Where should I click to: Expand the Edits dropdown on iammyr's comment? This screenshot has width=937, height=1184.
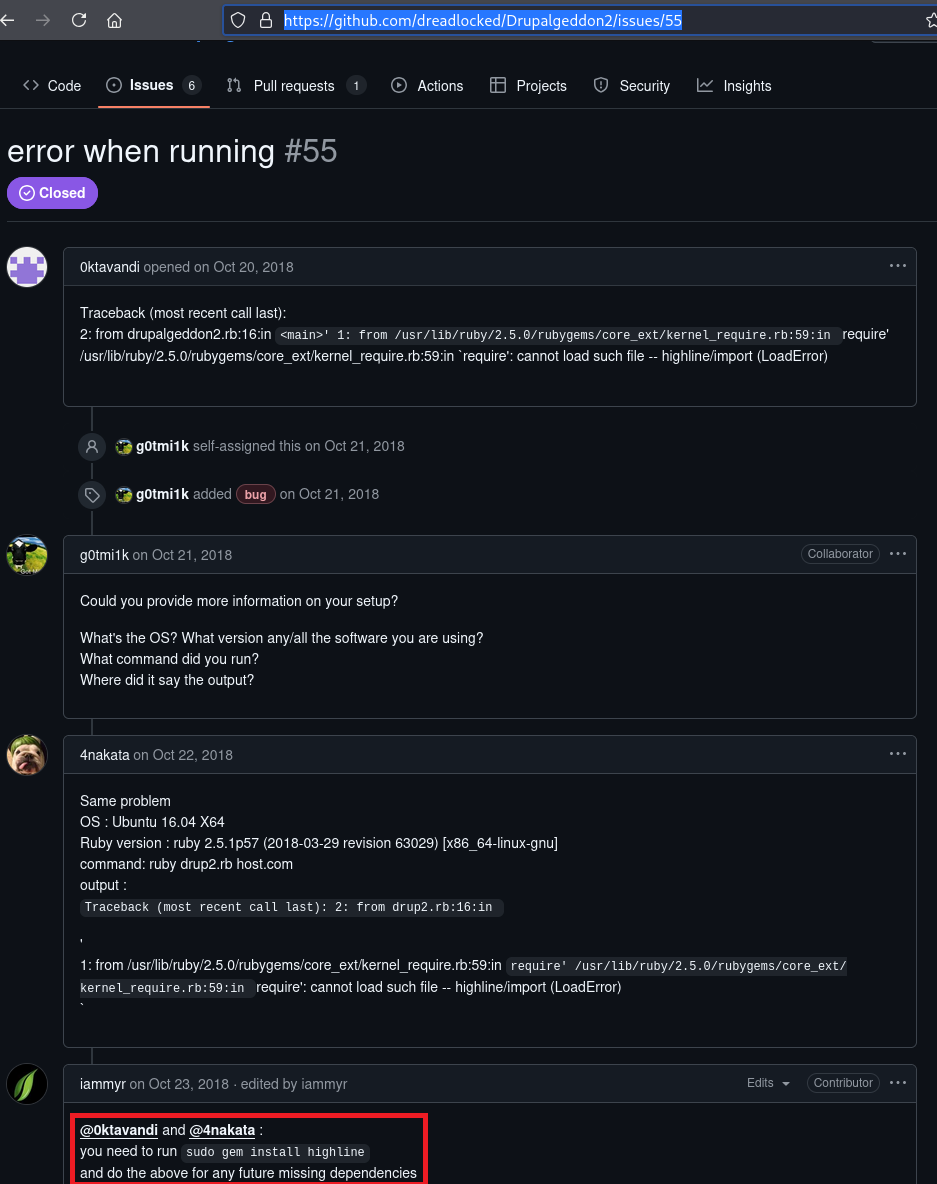[769, 1083]
